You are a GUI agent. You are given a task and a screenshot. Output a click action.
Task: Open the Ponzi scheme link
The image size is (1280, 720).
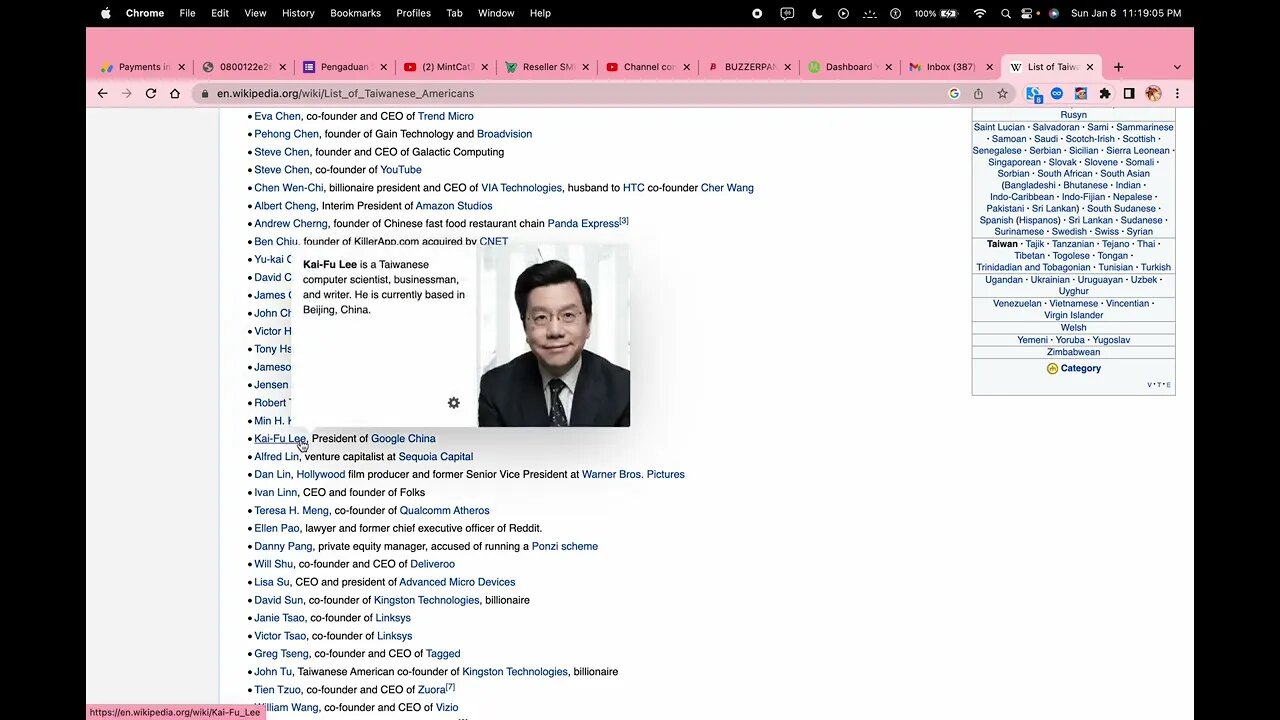coord(565,547)
